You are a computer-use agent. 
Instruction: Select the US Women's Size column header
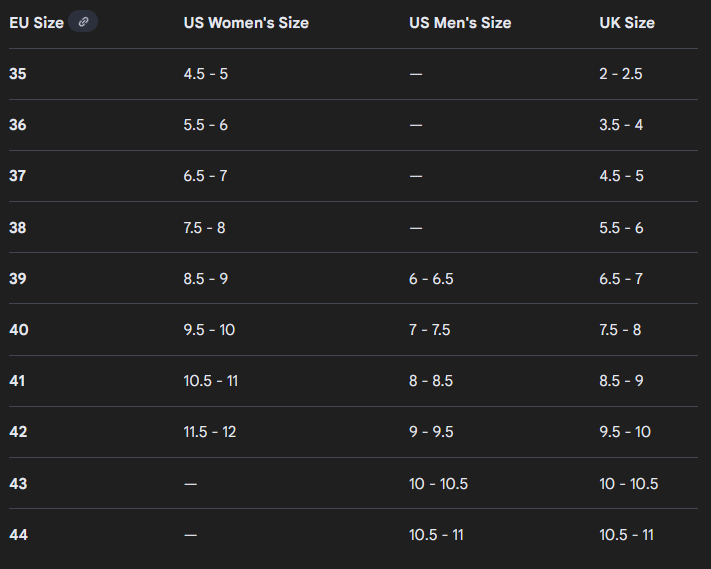pos(246,22)
